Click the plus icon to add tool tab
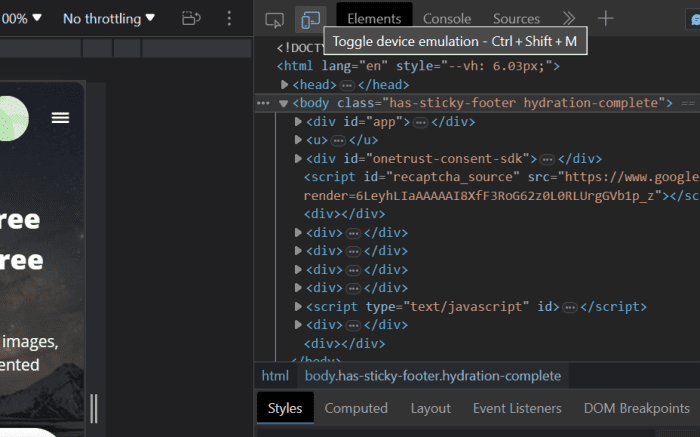The height and width of the screenshot is (437, 700). [x=605, y=19]
